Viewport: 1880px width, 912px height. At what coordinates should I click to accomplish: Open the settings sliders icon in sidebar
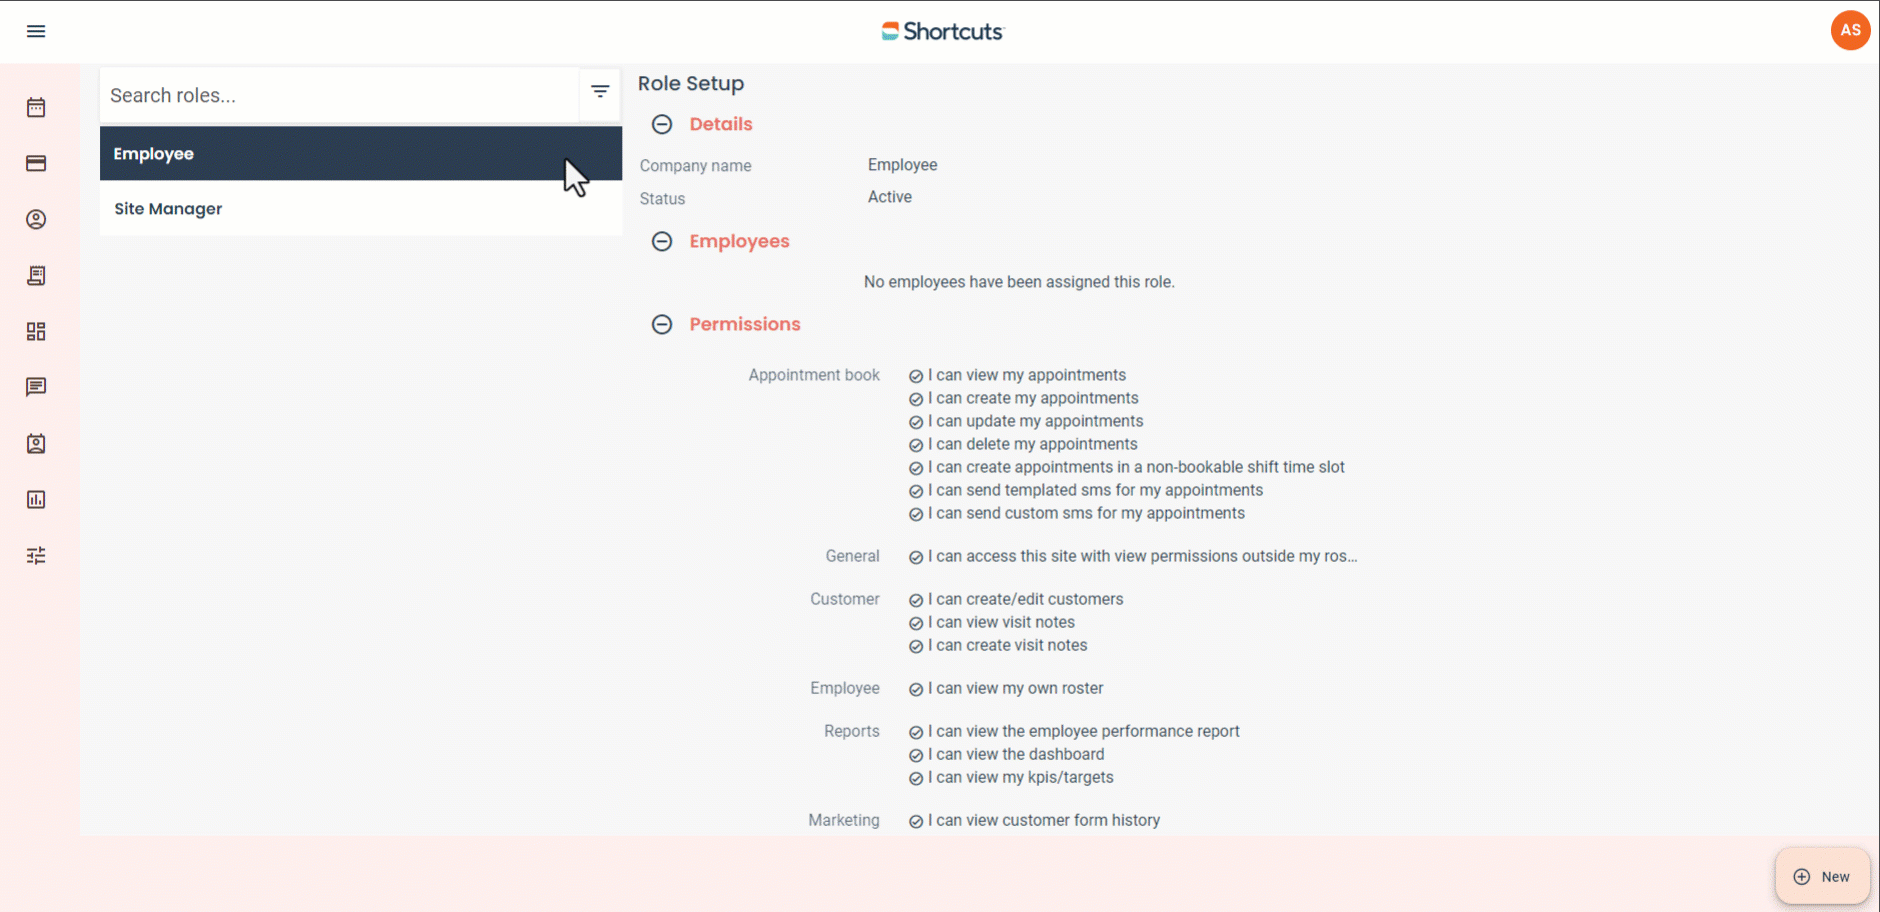click(36, 555)
